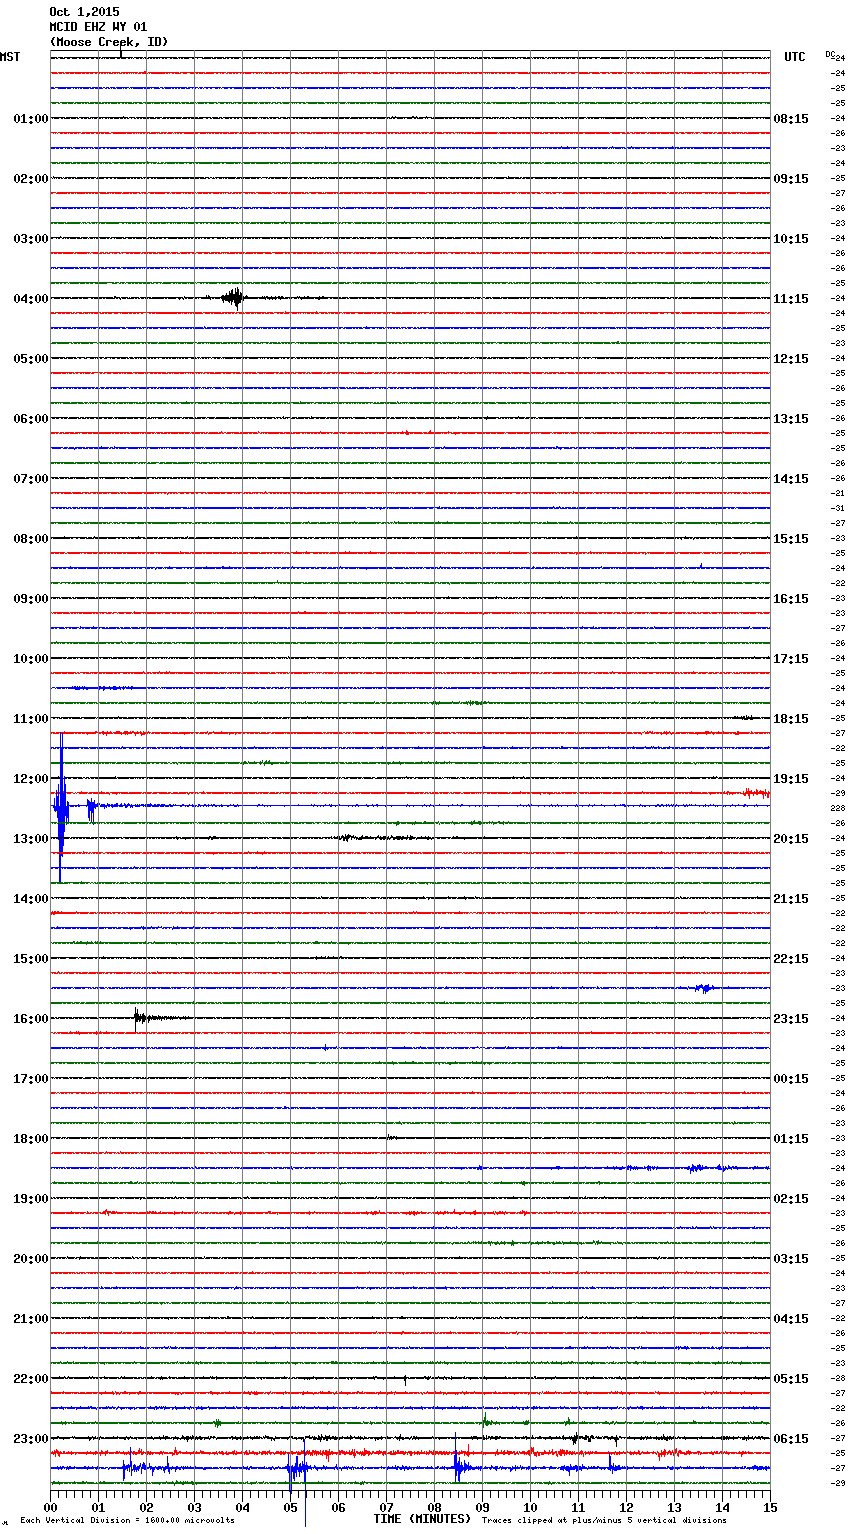The image size is (850, 1534).
Task: Click the 13:15 UTC time label
Action: (791, 419)
